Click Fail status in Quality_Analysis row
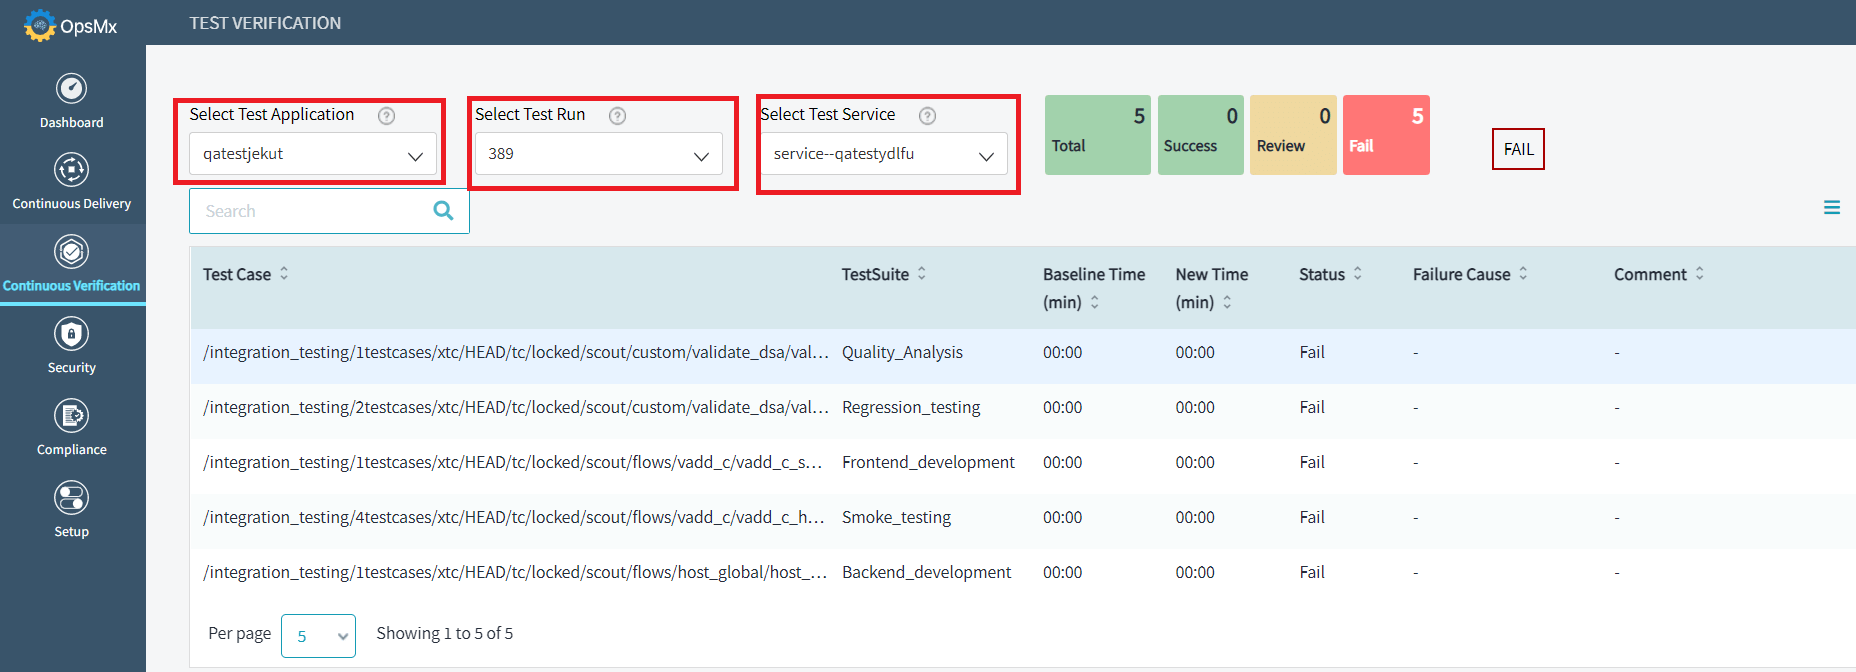 point(1312,352)
